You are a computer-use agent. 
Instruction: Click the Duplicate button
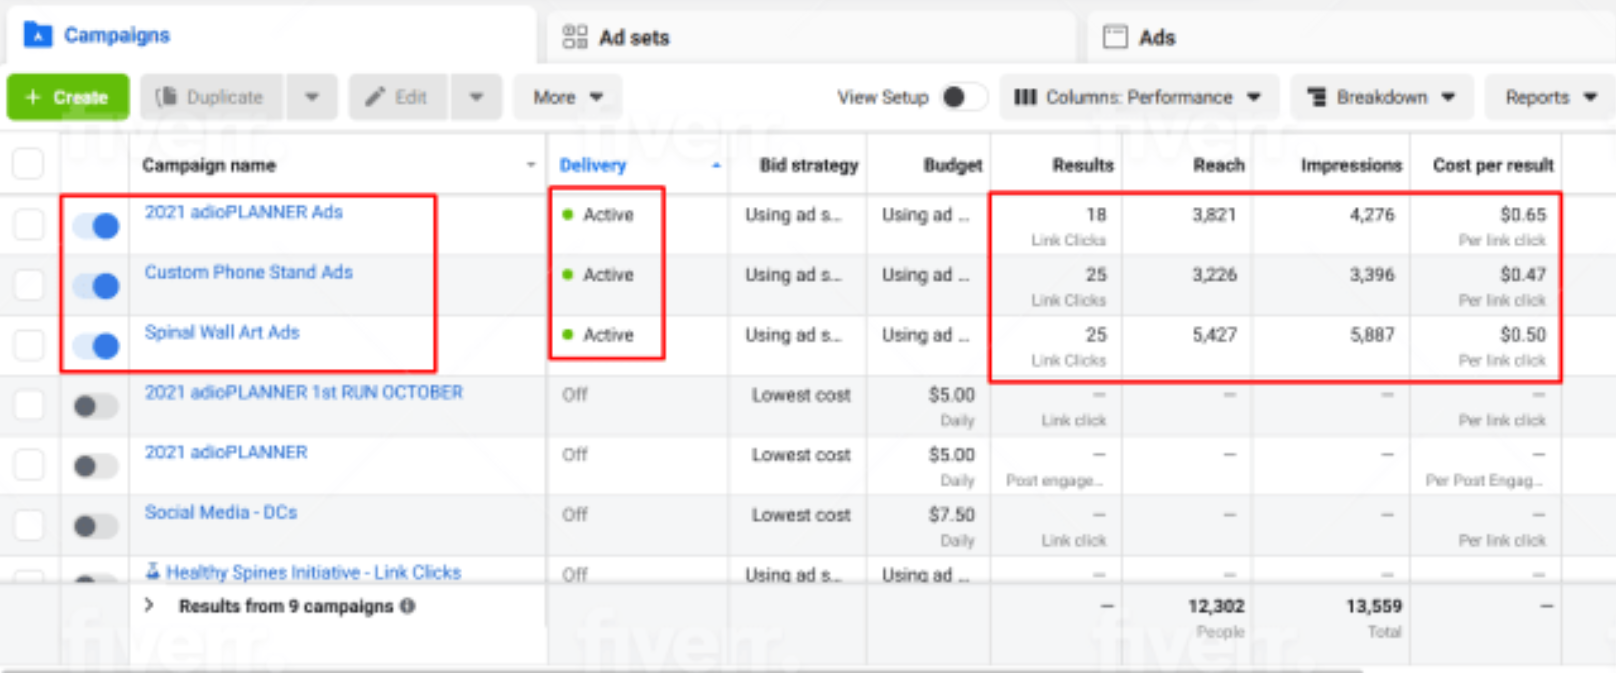[x=211, y=97]
